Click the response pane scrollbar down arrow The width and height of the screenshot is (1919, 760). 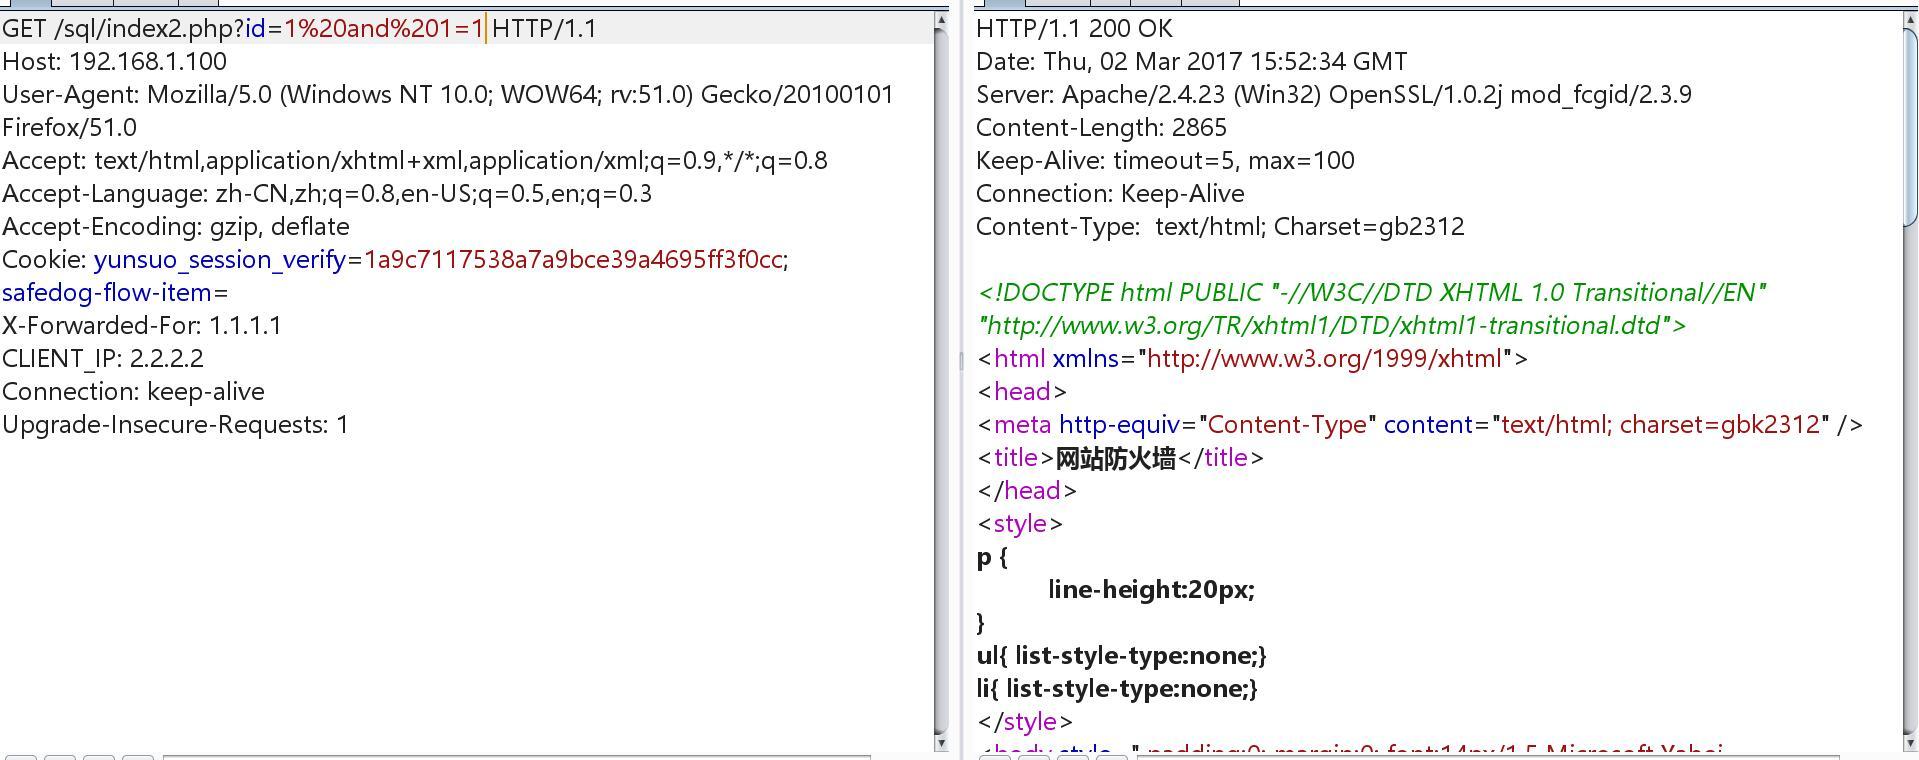(x=1911, y=743)
